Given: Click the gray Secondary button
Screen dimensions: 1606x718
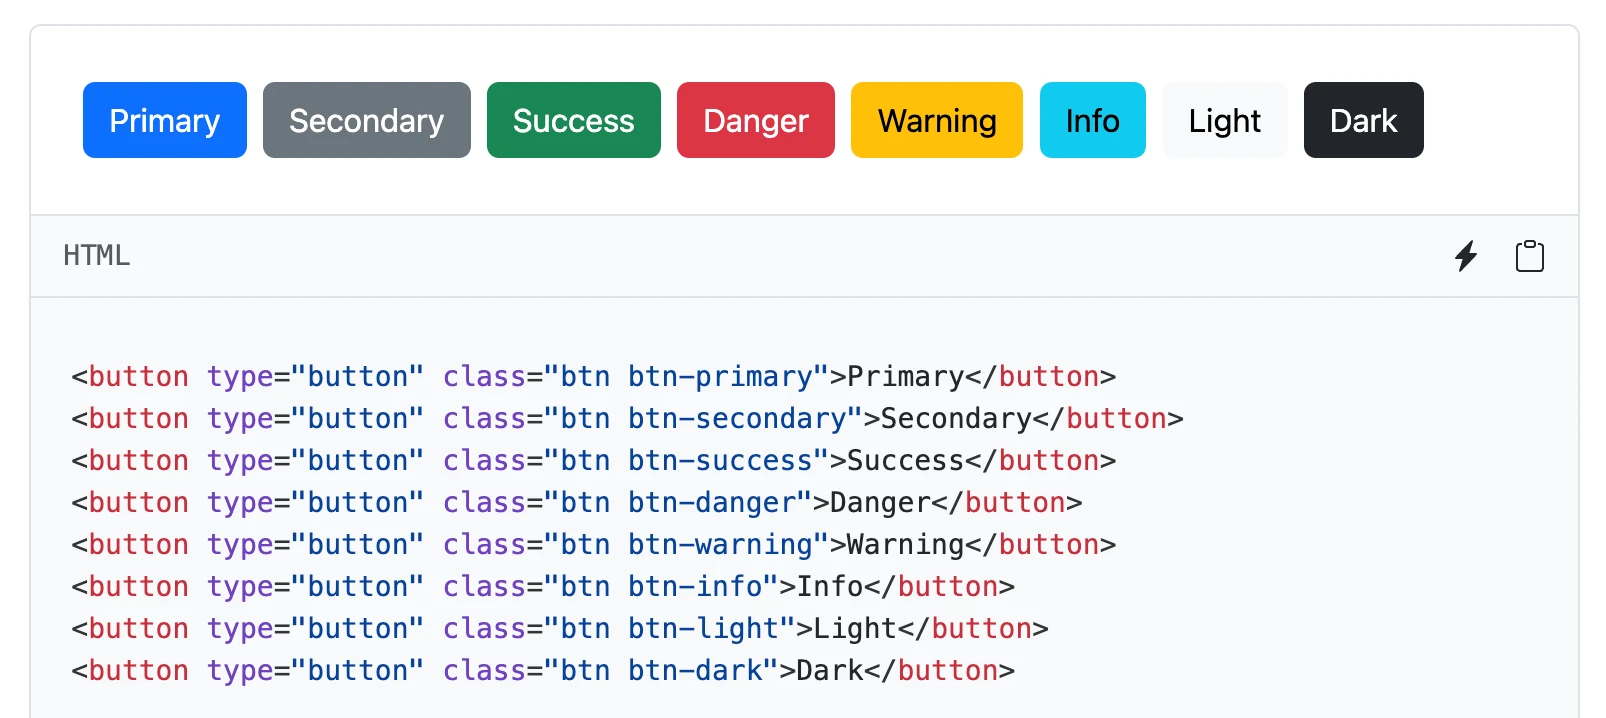Looking at the screenshot, I should point(367,120).
